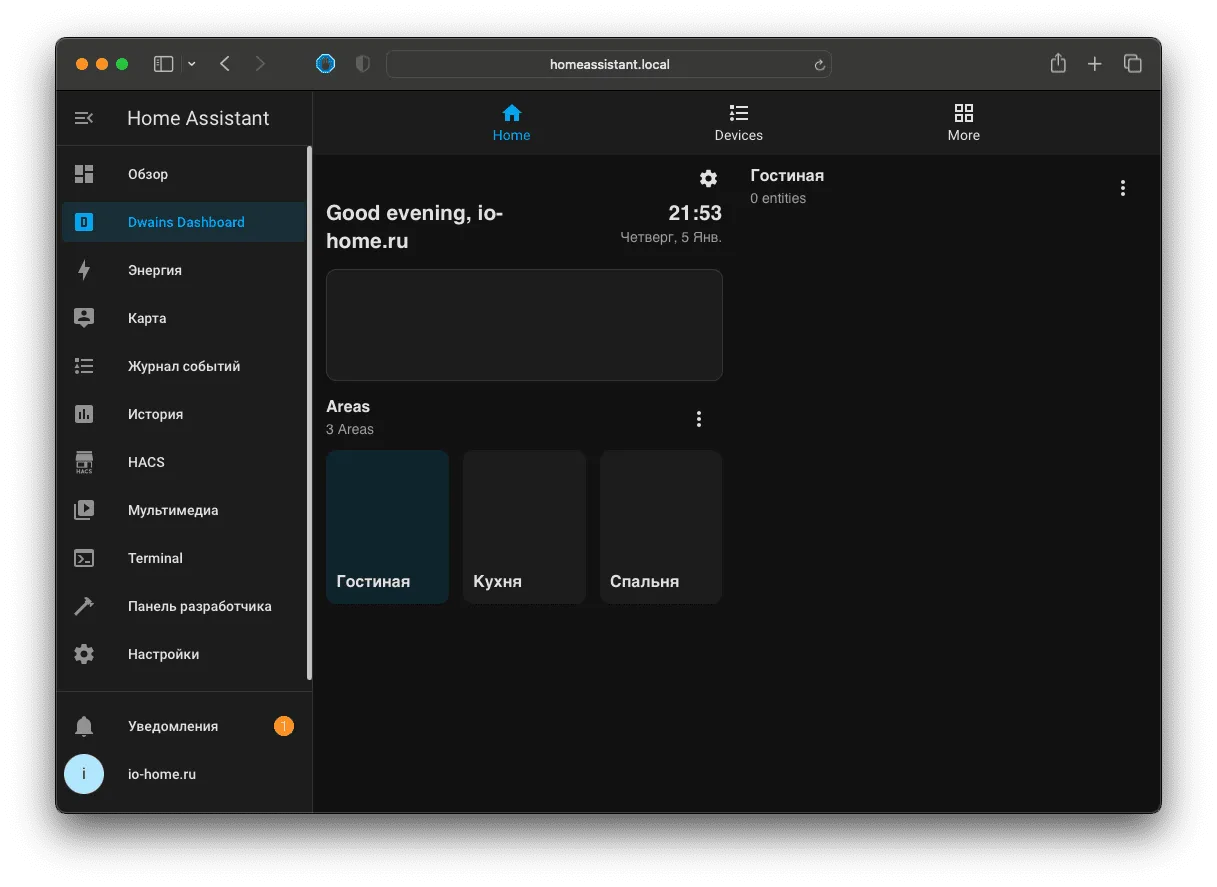Open the Карта map icon

(x=84, y=318)
